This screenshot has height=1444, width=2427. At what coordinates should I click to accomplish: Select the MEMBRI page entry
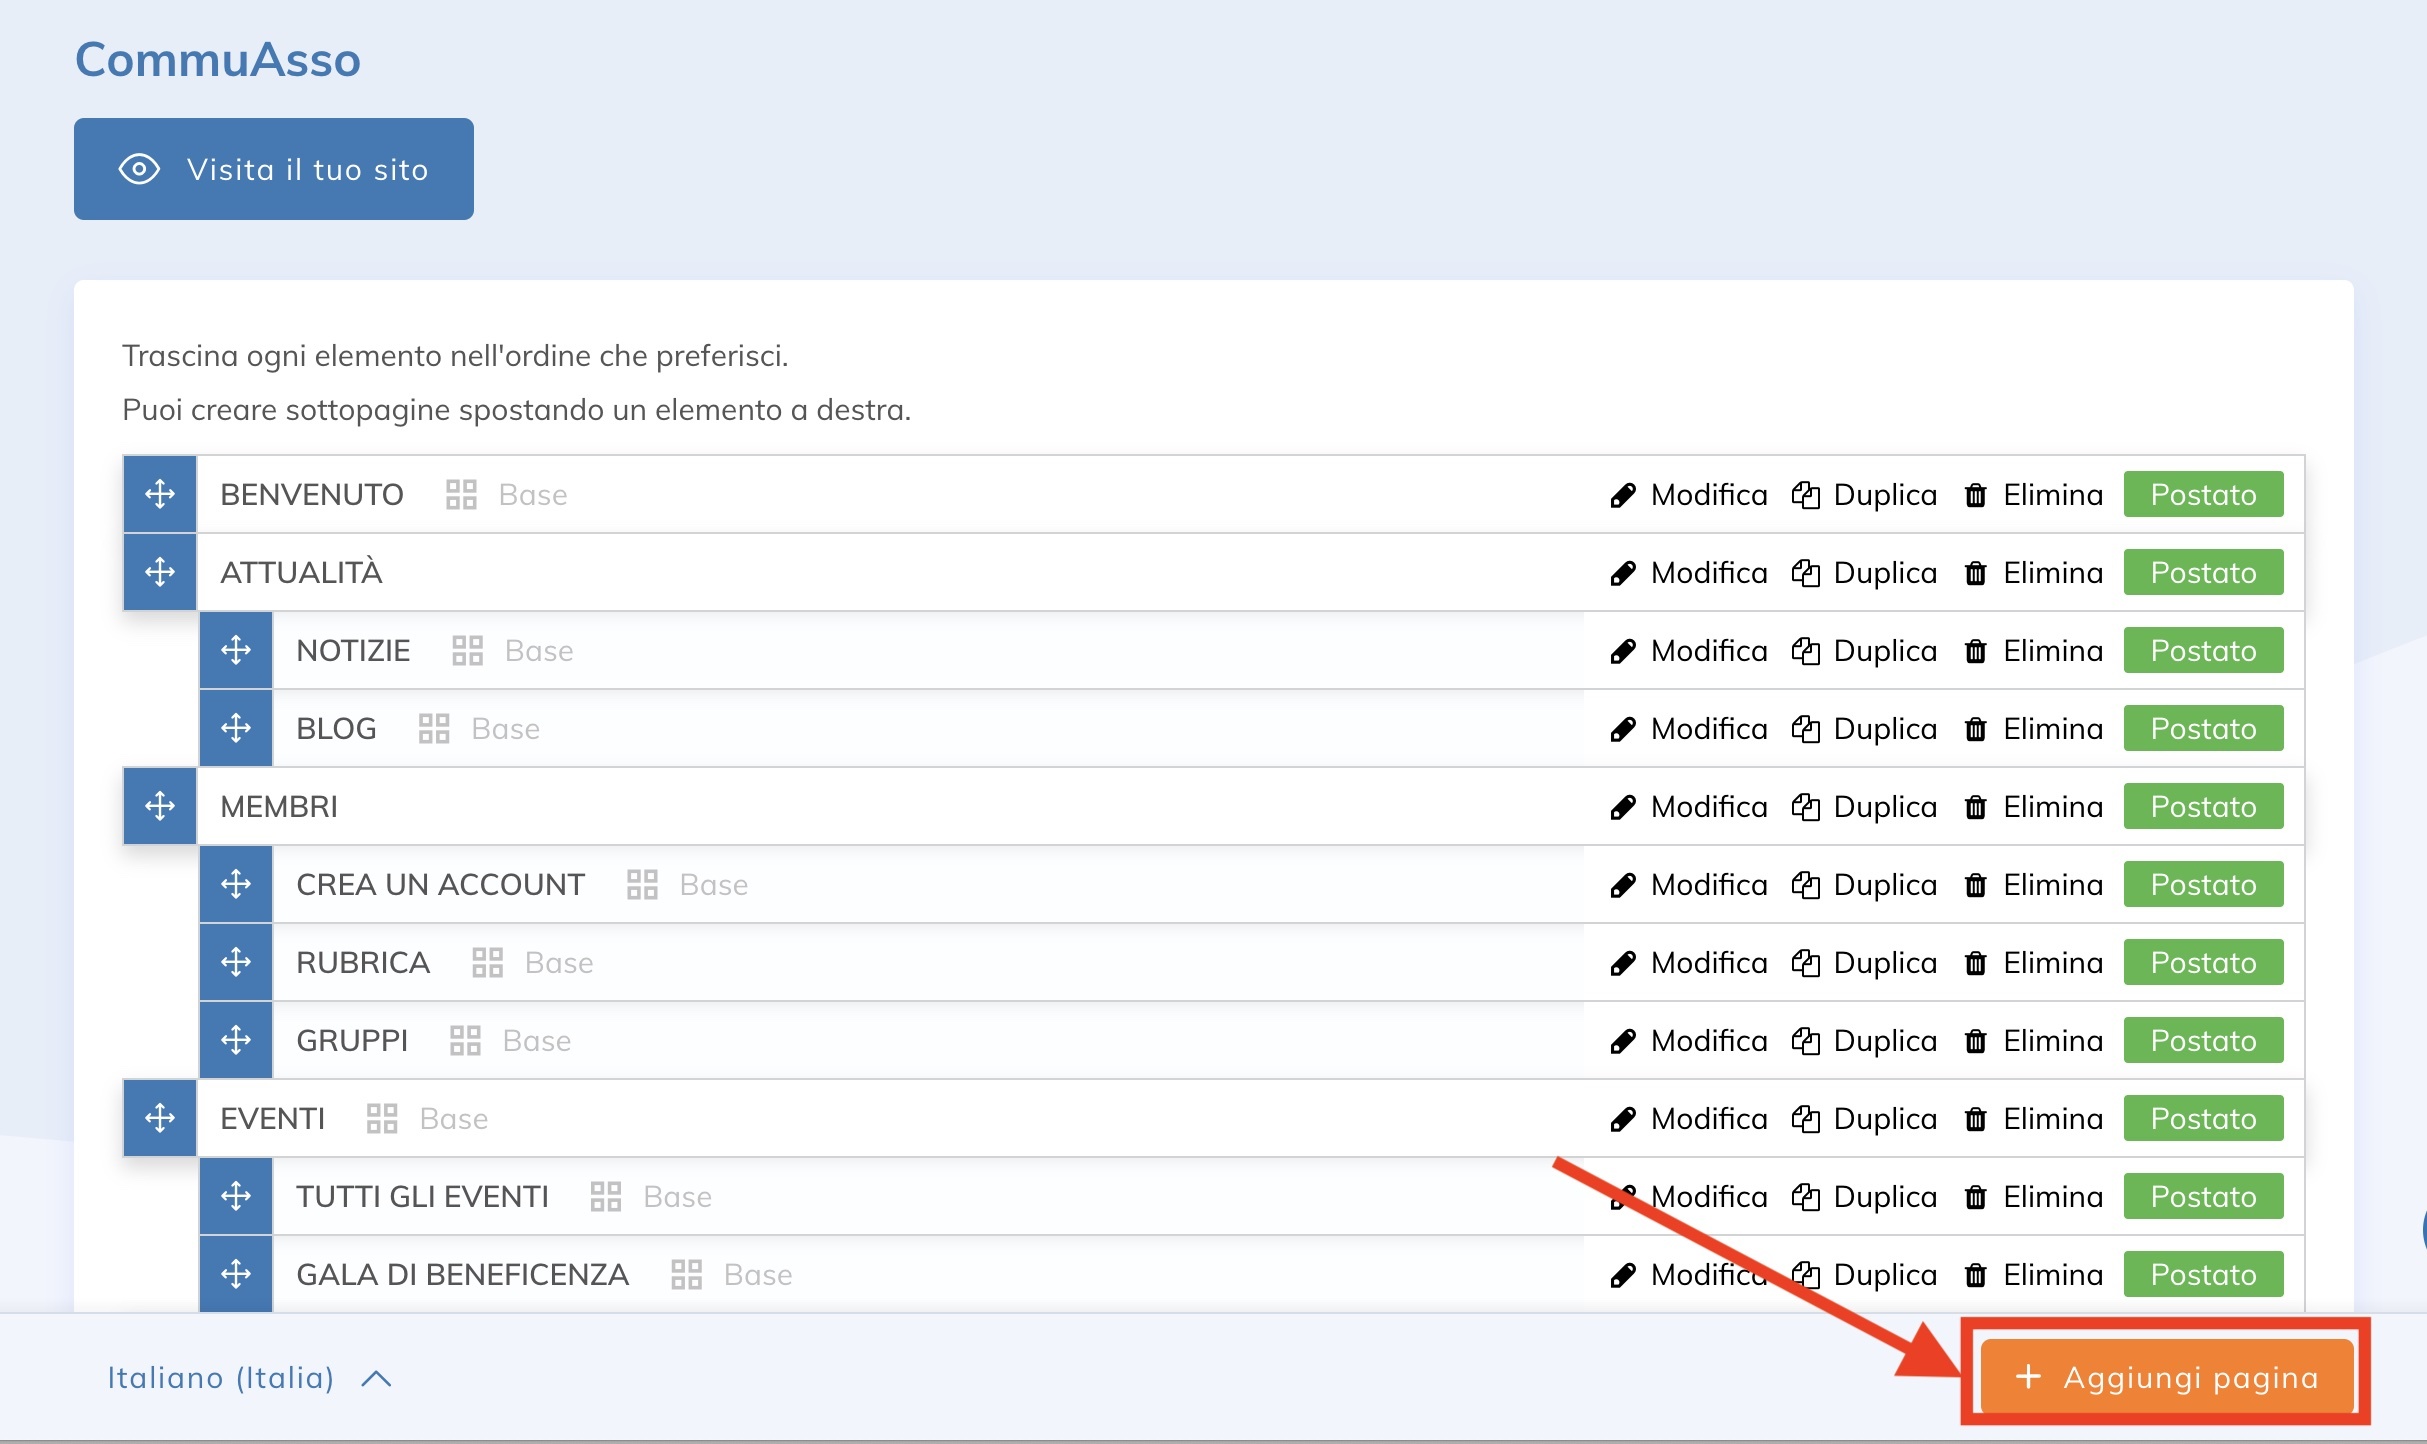click(x=279, y=807)
